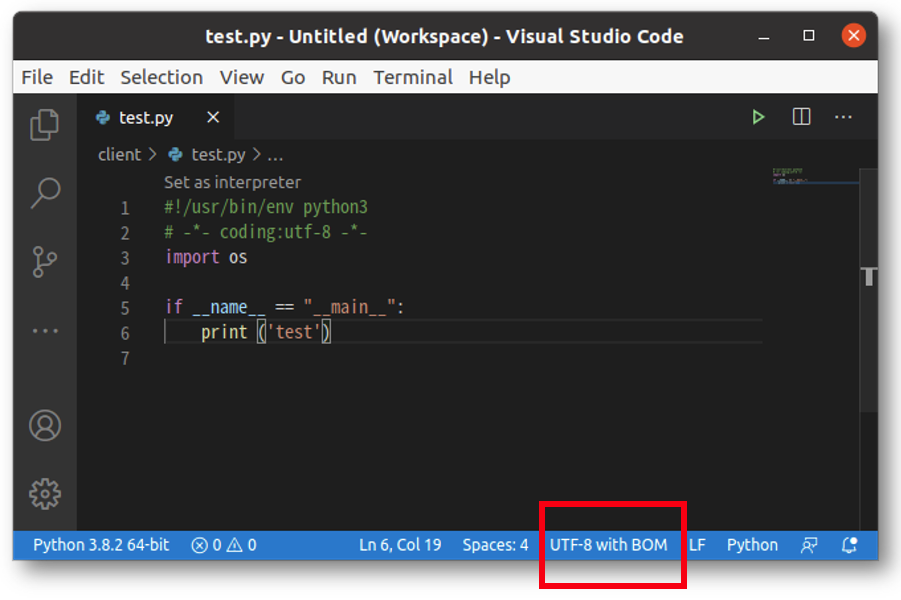Open the Run menu
Screen dimensions: 901x600
click(x=339, y=77)
